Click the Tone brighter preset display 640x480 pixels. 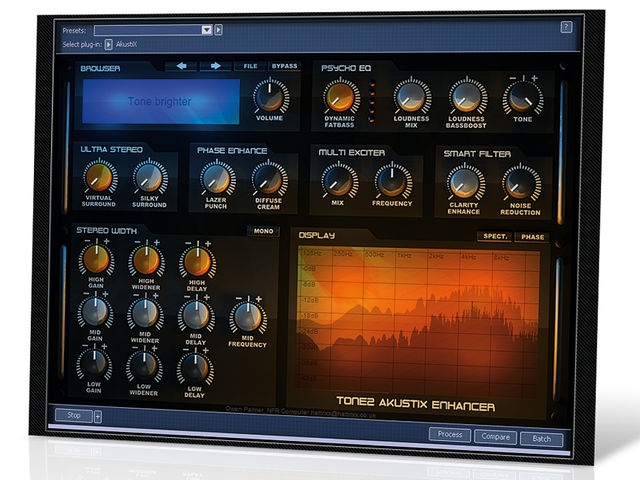[x=161, y=101]
